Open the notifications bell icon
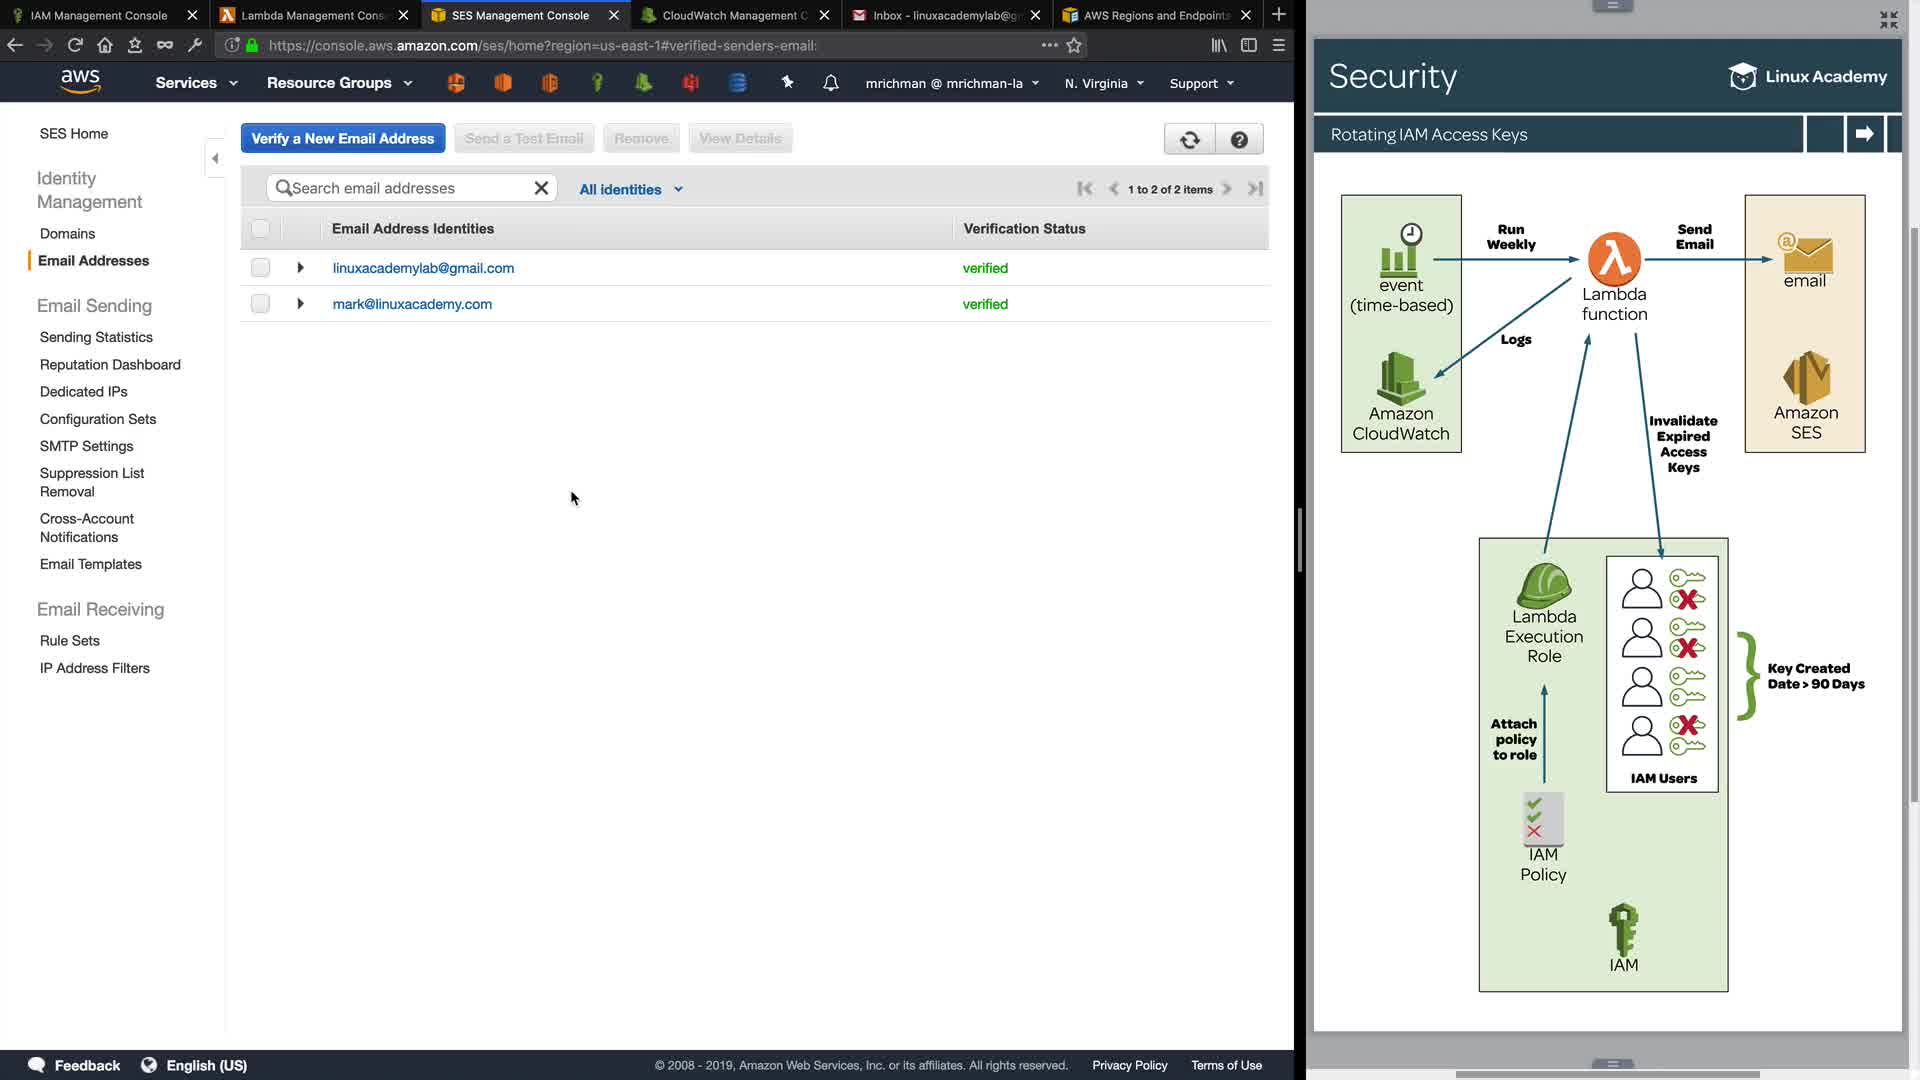1920x1080 pixels. click(x=830, y=83)
